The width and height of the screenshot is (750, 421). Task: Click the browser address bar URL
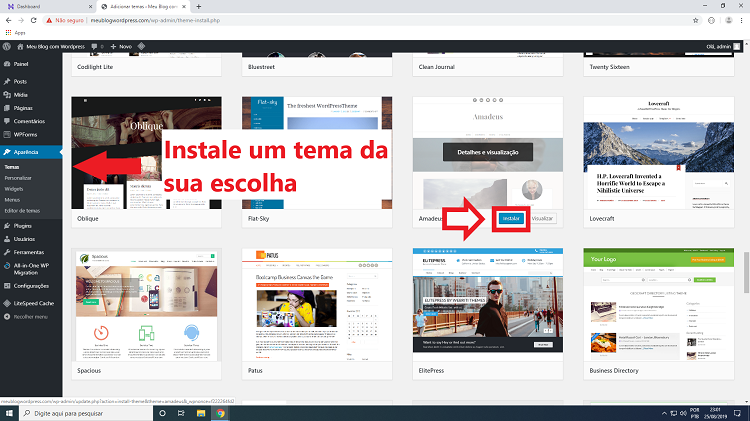[155, 21]
